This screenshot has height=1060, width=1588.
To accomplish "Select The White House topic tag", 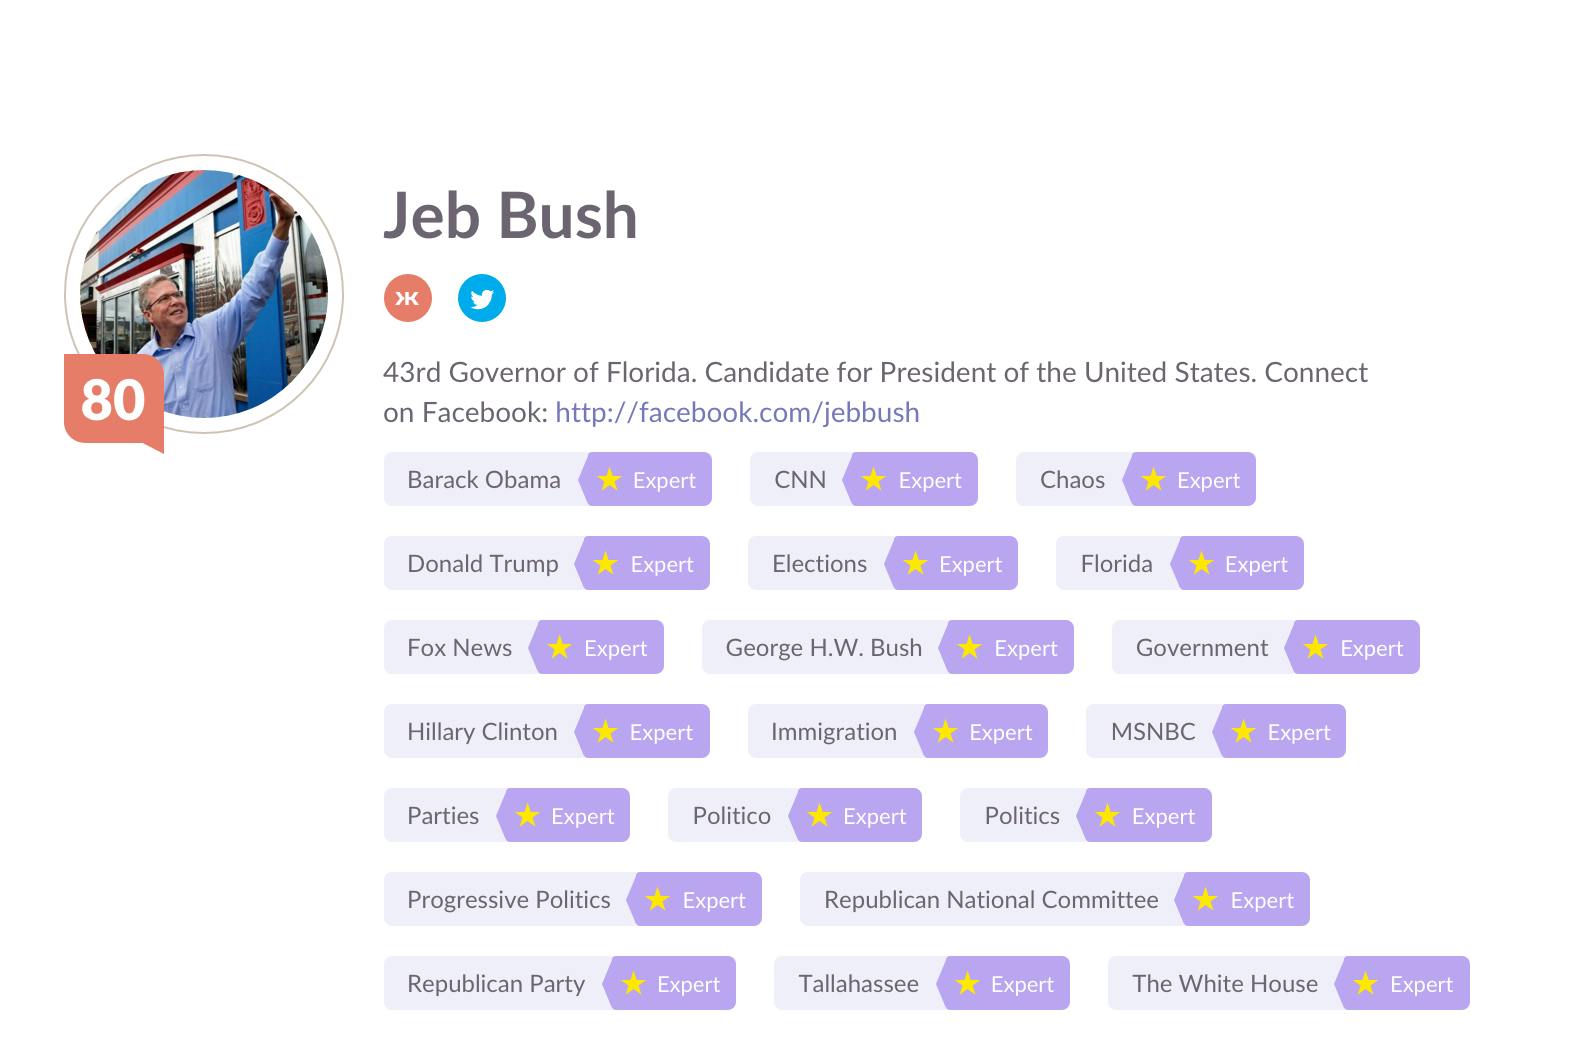I will point(1224,984).
